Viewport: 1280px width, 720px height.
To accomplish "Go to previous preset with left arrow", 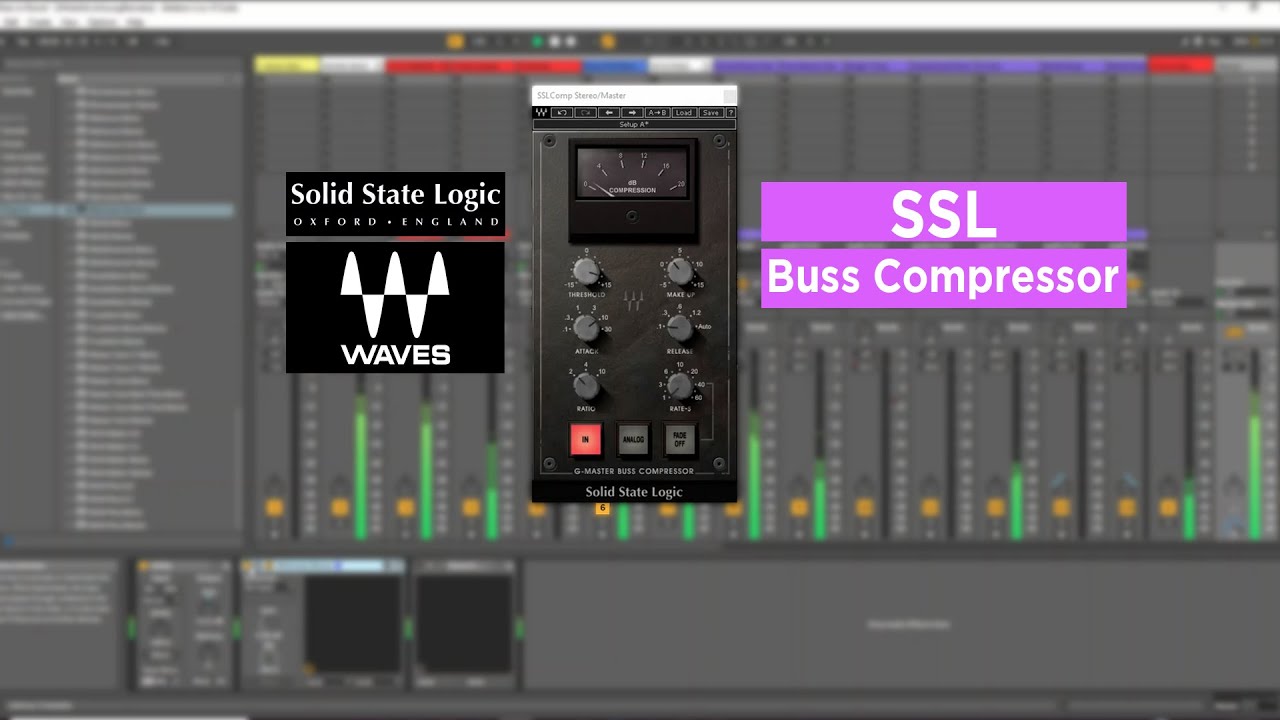I will point(609,113).
